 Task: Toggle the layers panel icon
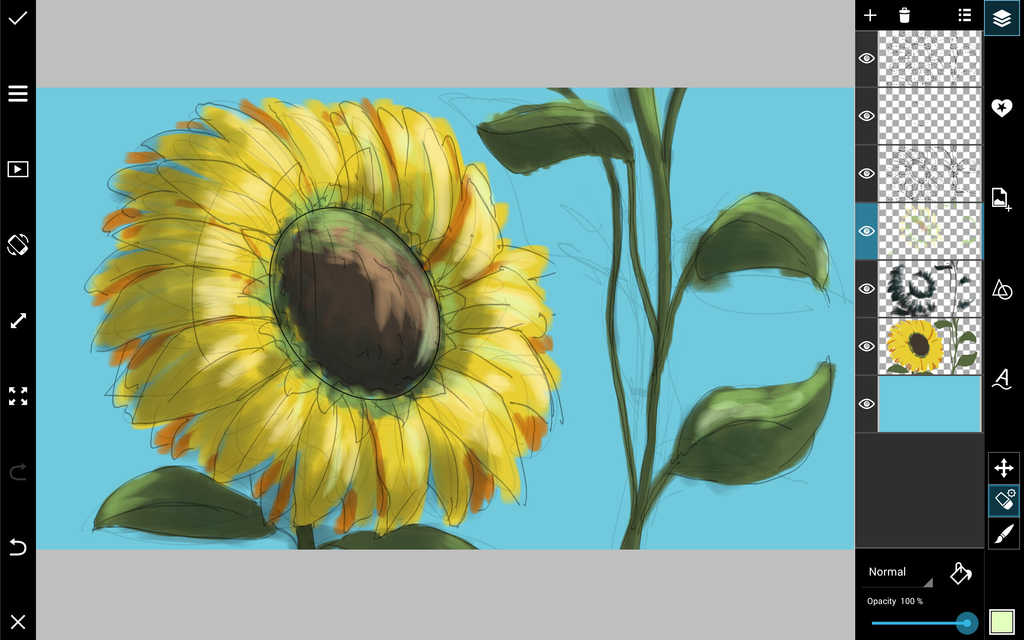tap(1002, 18)
